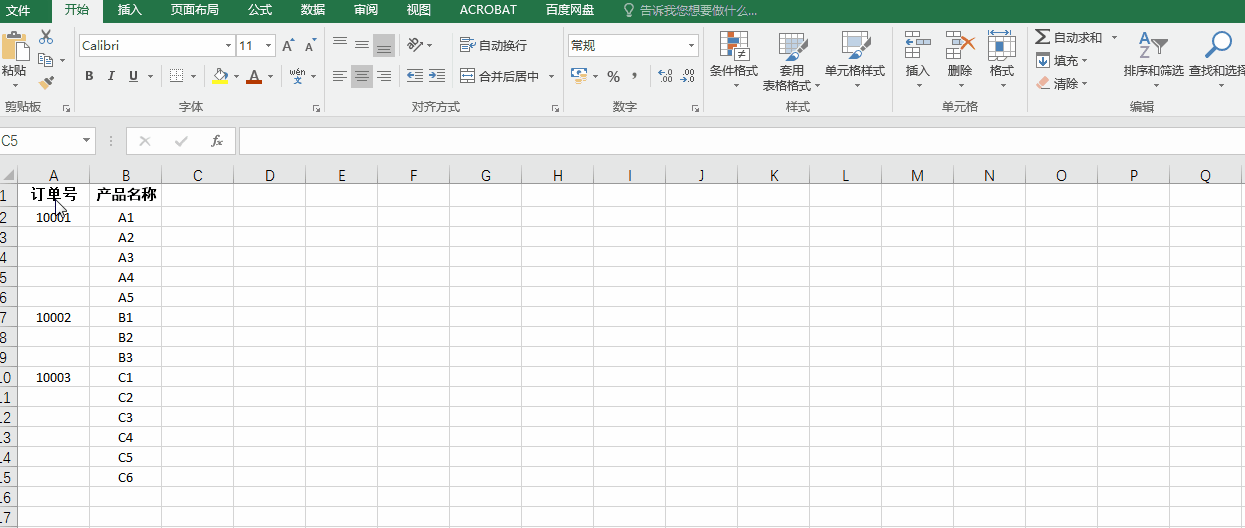The image size is (1245, 528).
Task: Open the font size 11 dropdown
Action: [x=270, y=46]
